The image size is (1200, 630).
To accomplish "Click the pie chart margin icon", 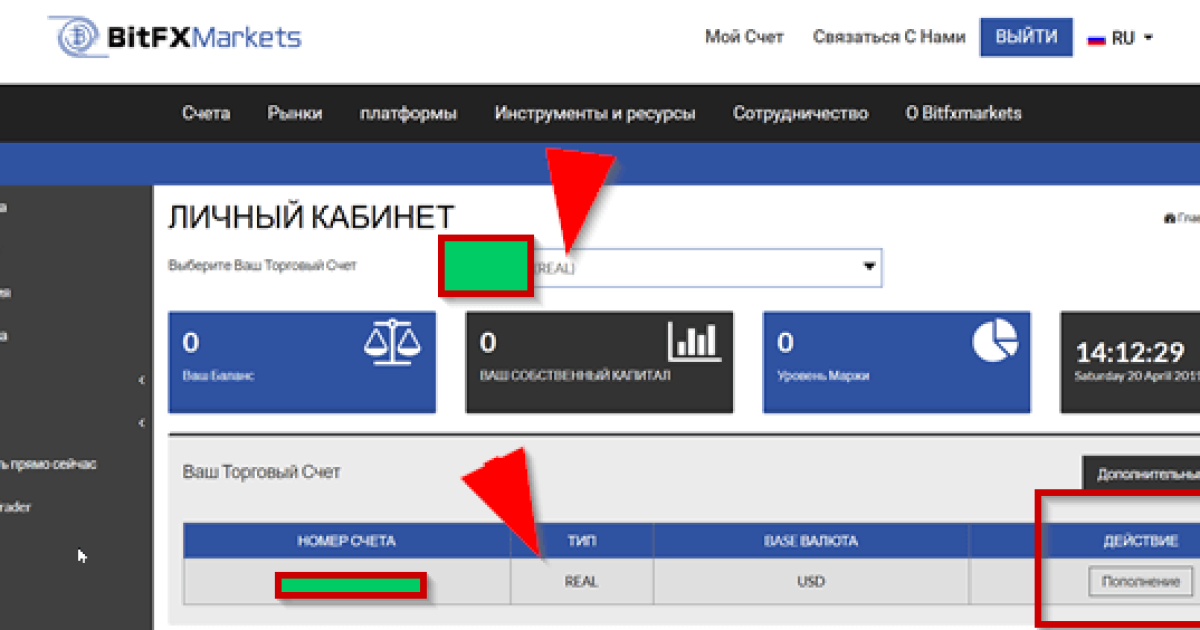I will [994, 341].
